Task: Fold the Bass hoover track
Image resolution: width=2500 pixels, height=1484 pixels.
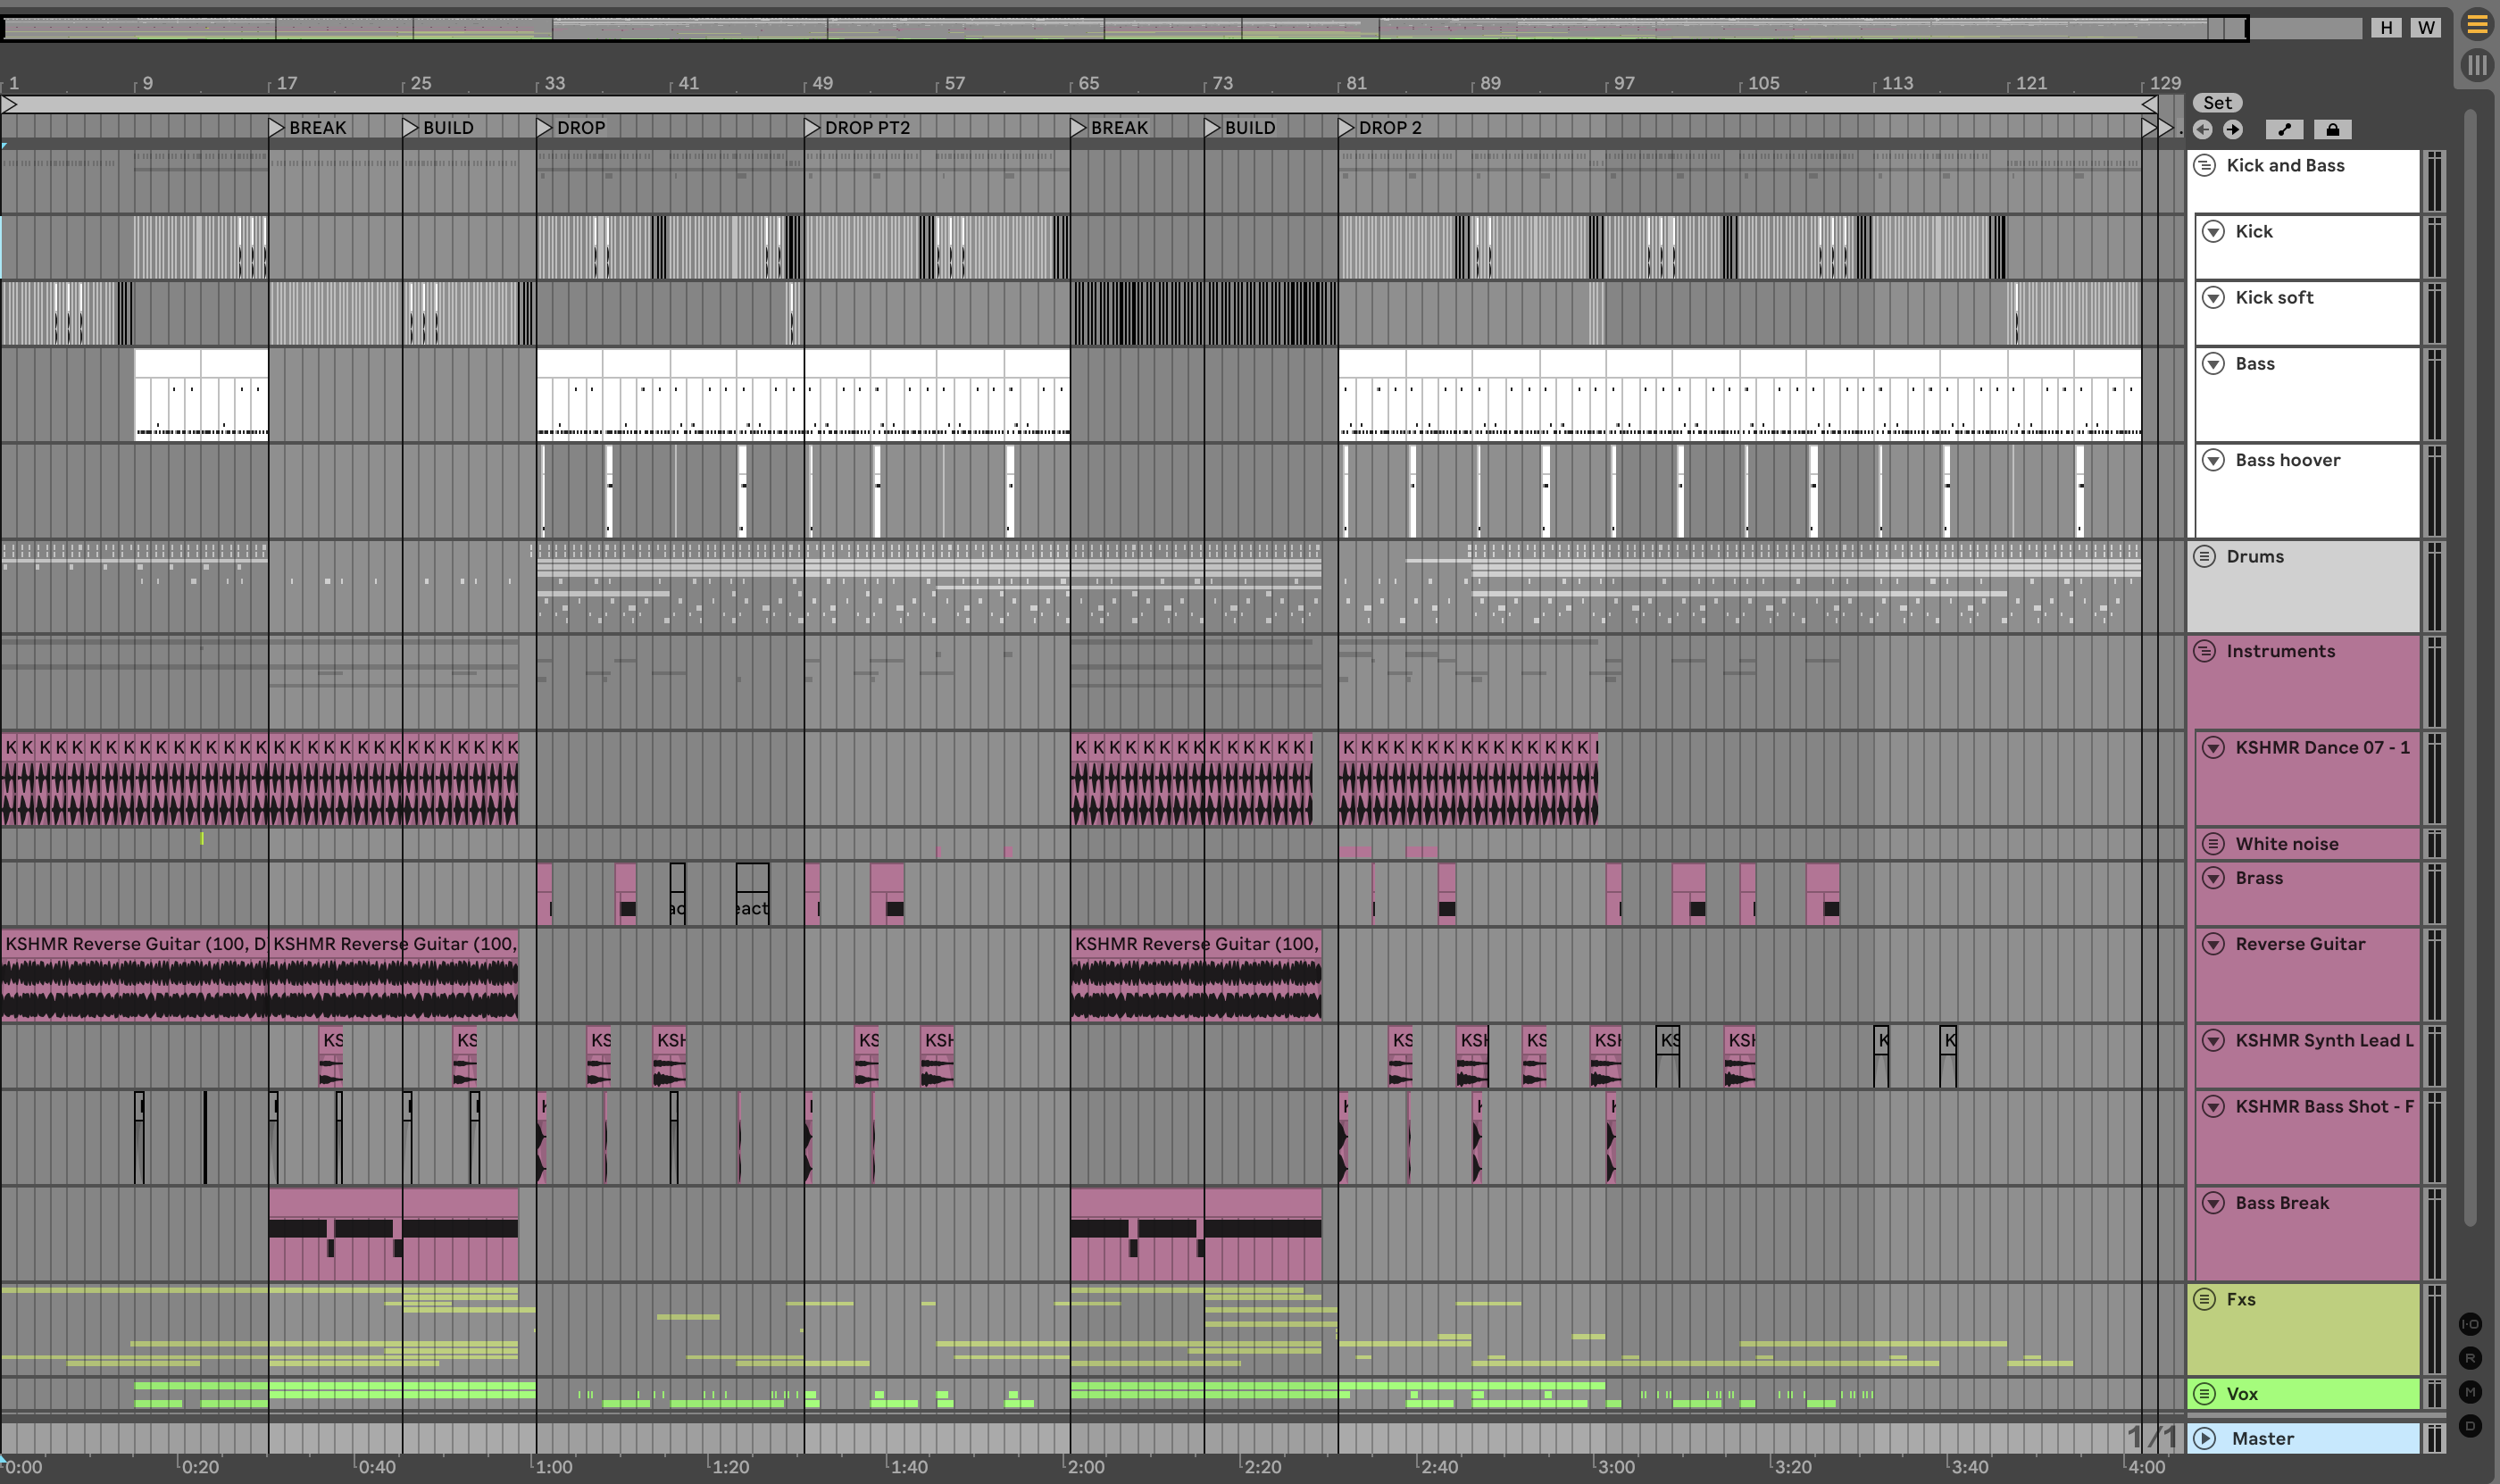Action: [x=2214, y=460]
